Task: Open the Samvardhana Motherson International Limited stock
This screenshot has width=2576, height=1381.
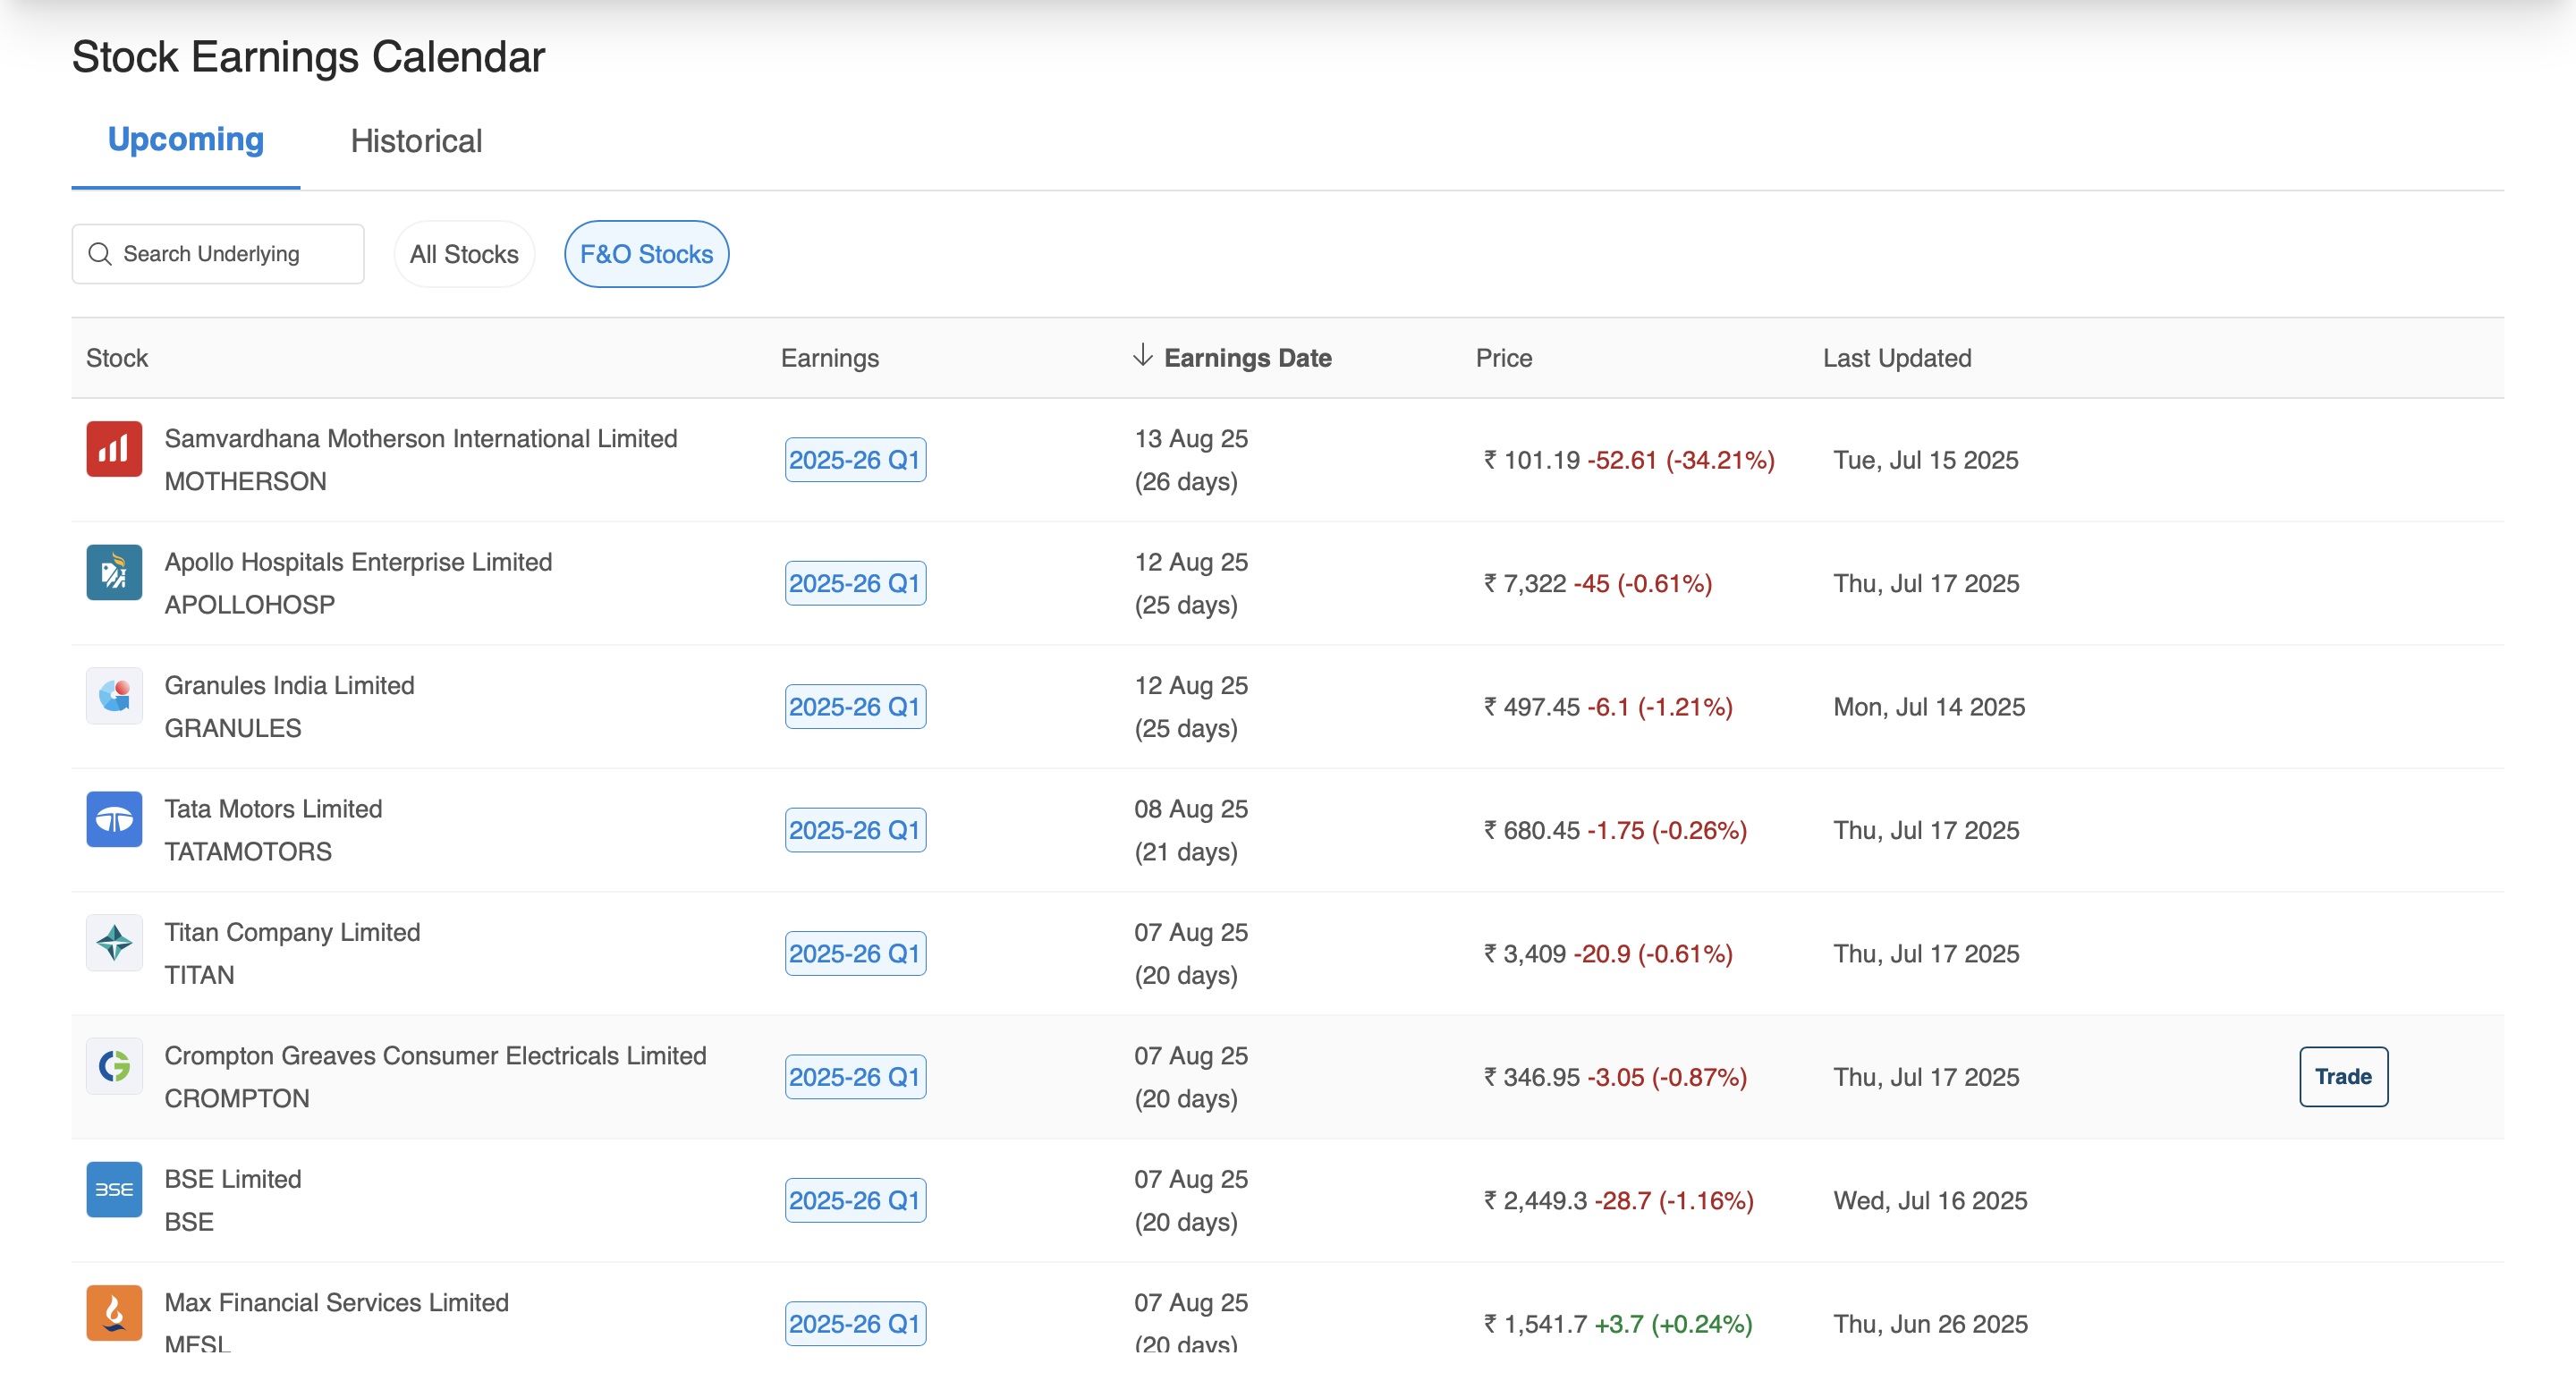Action: (421, 439)
